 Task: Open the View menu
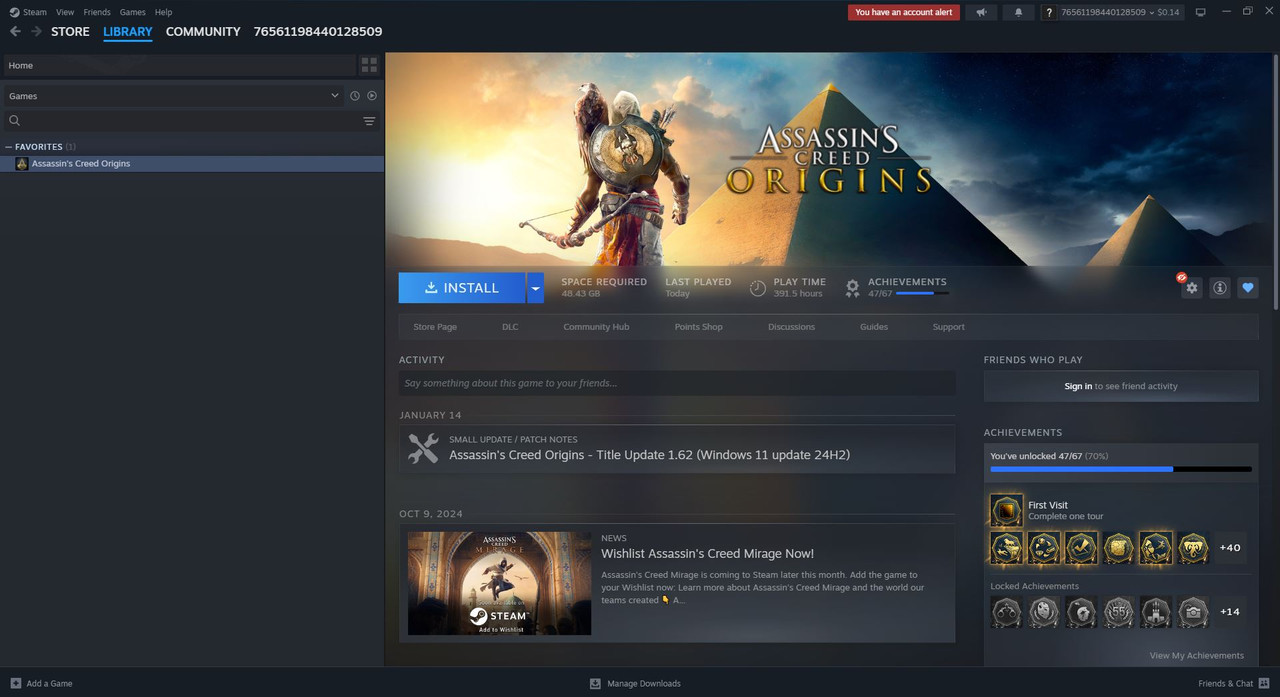(x=65, y=12)
